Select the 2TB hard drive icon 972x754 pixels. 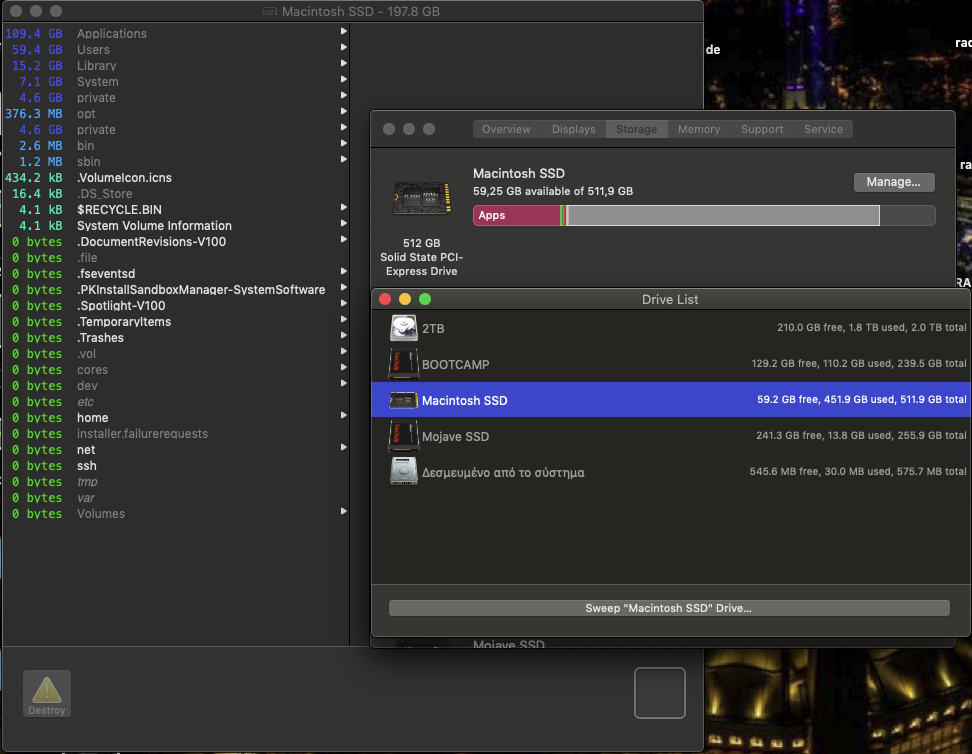pos(404,328)
